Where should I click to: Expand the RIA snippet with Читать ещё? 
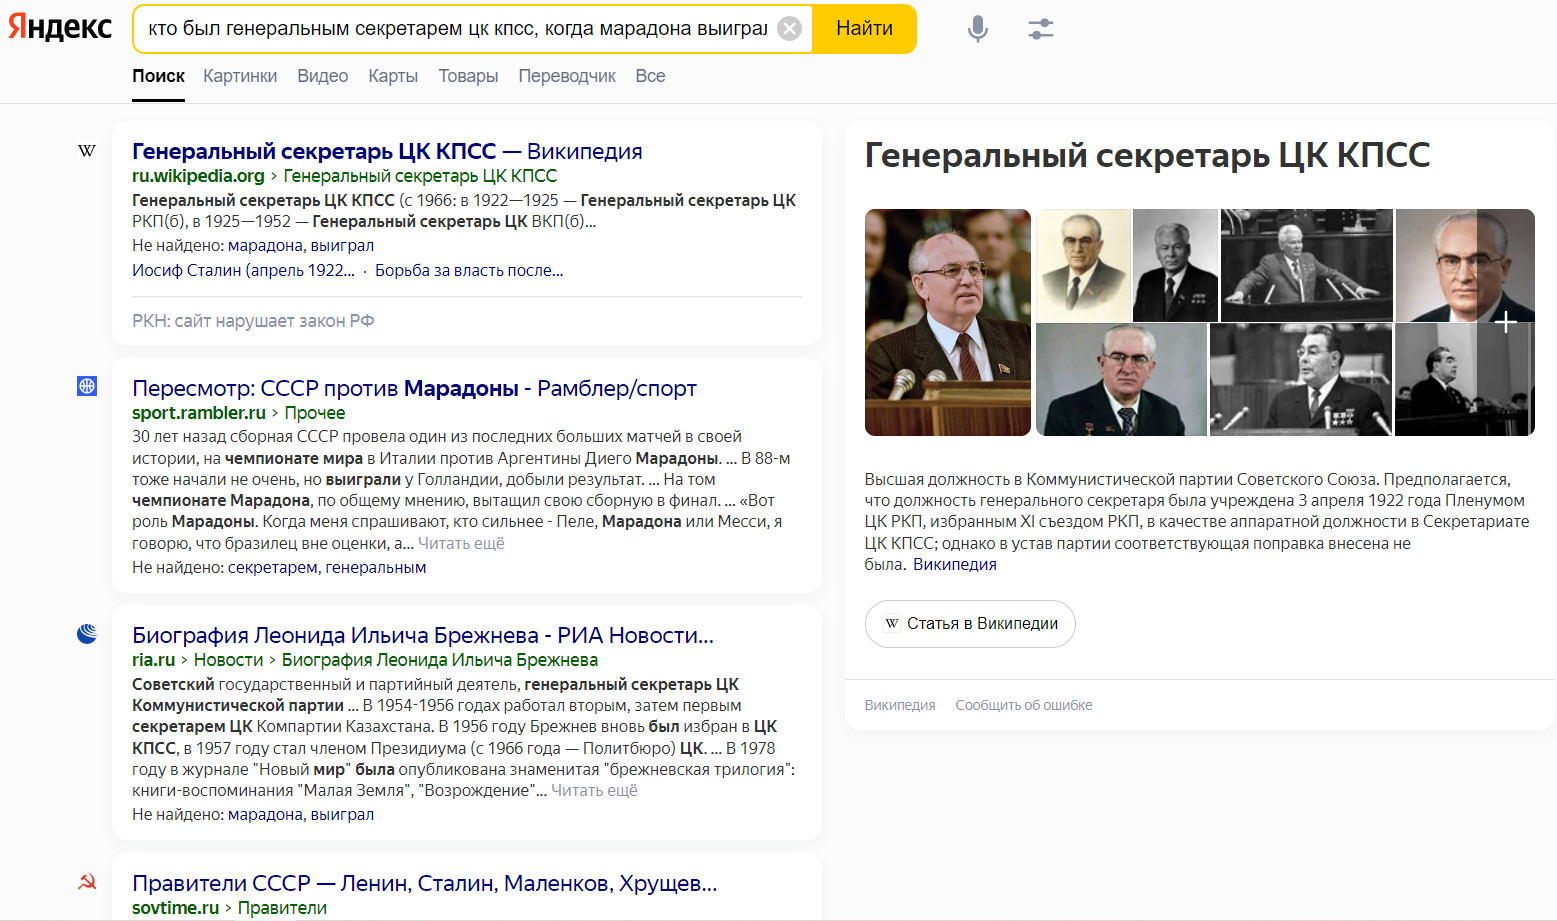click(594, 790)
